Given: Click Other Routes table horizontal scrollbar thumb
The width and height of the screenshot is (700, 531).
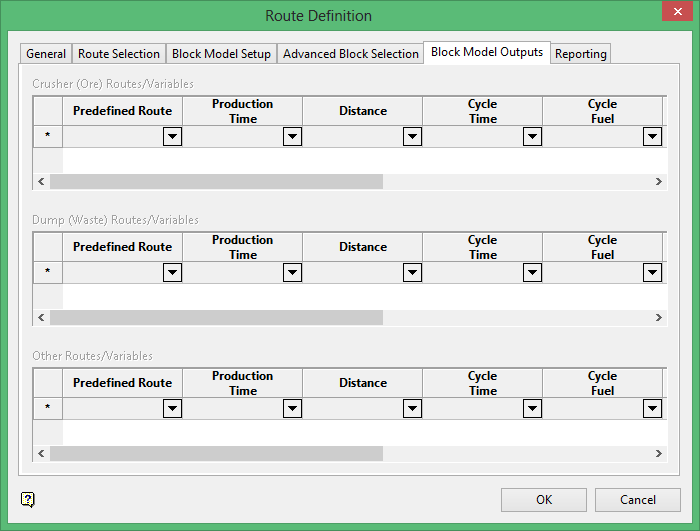Looking at the screenshot, I should tap(217, 453).
